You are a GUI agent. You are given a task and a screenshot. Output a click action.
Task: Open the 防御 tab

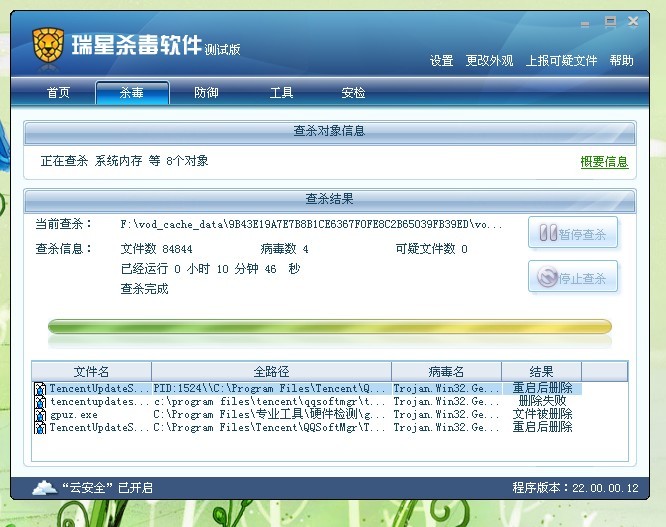click(x=206, y=92)
